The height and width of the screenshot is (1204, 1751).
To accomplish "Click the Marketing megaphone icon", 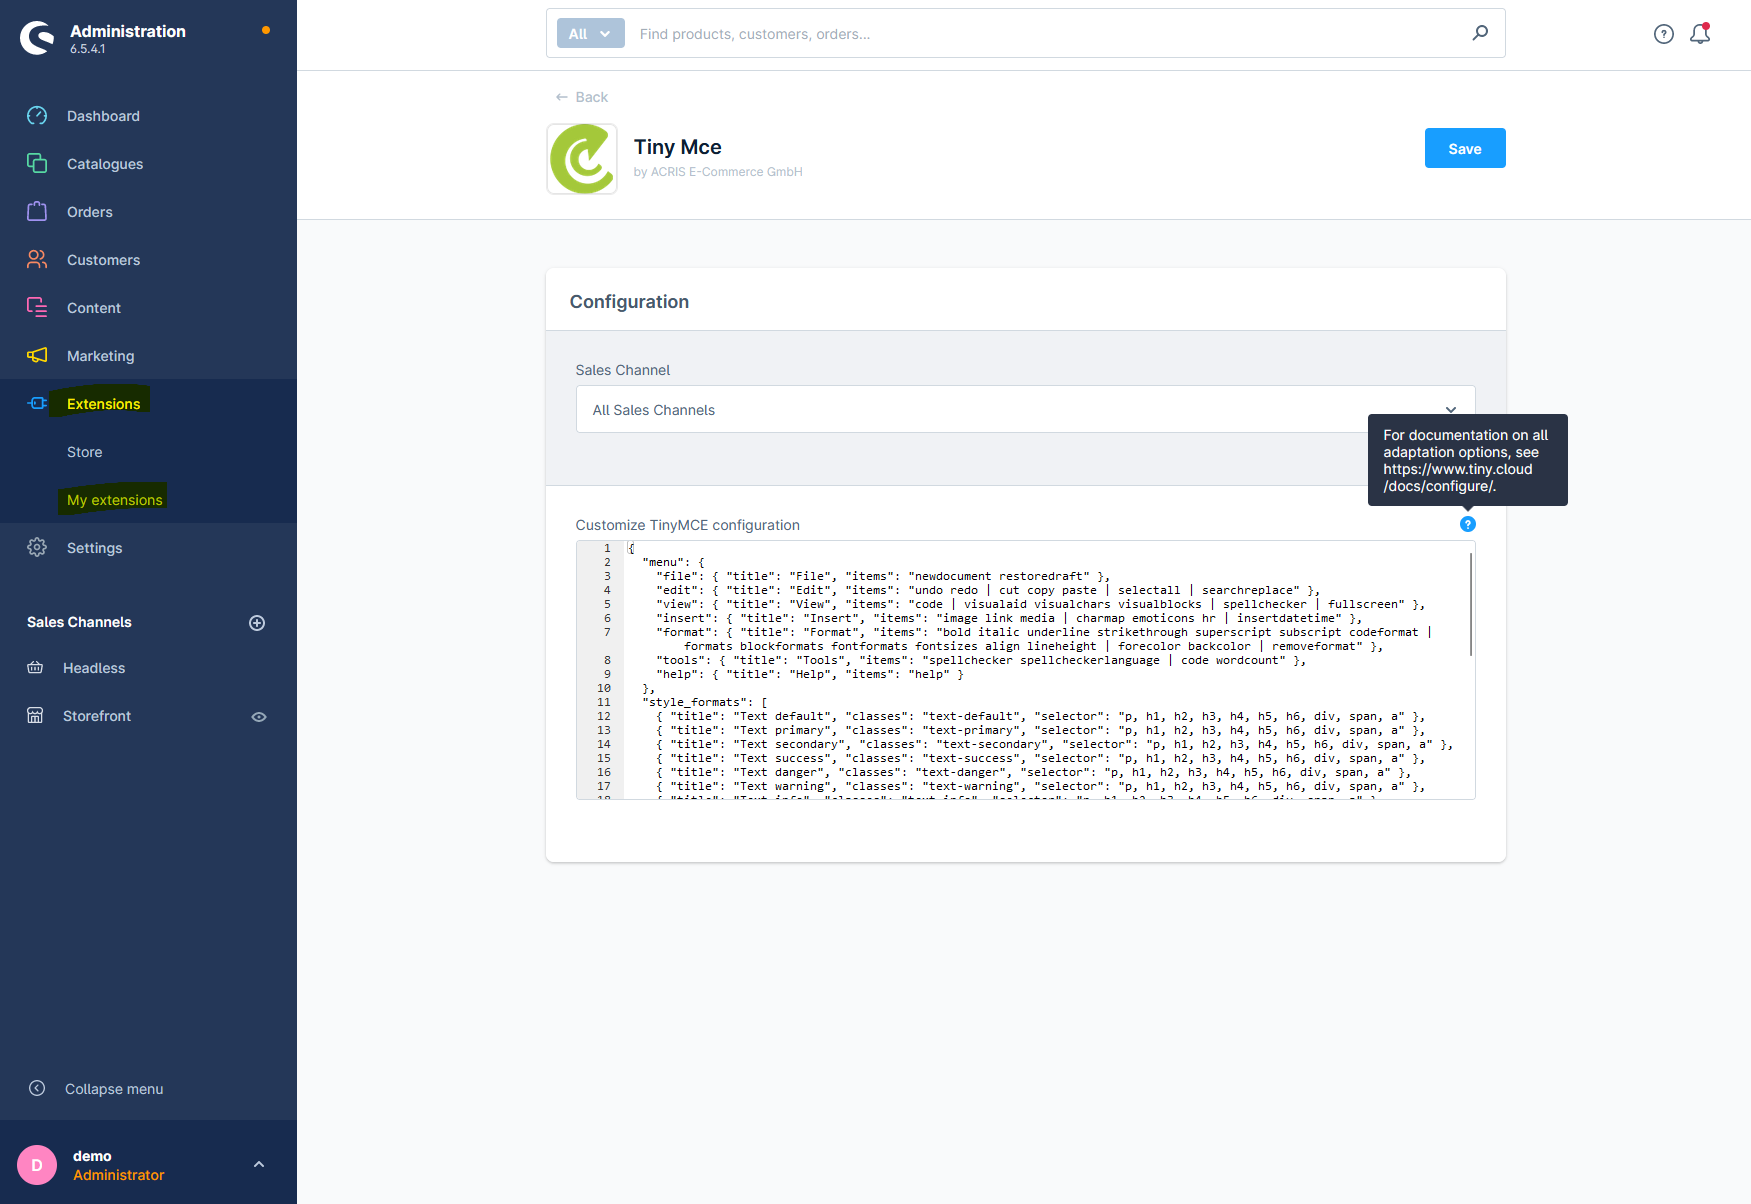I will (37, 355).
